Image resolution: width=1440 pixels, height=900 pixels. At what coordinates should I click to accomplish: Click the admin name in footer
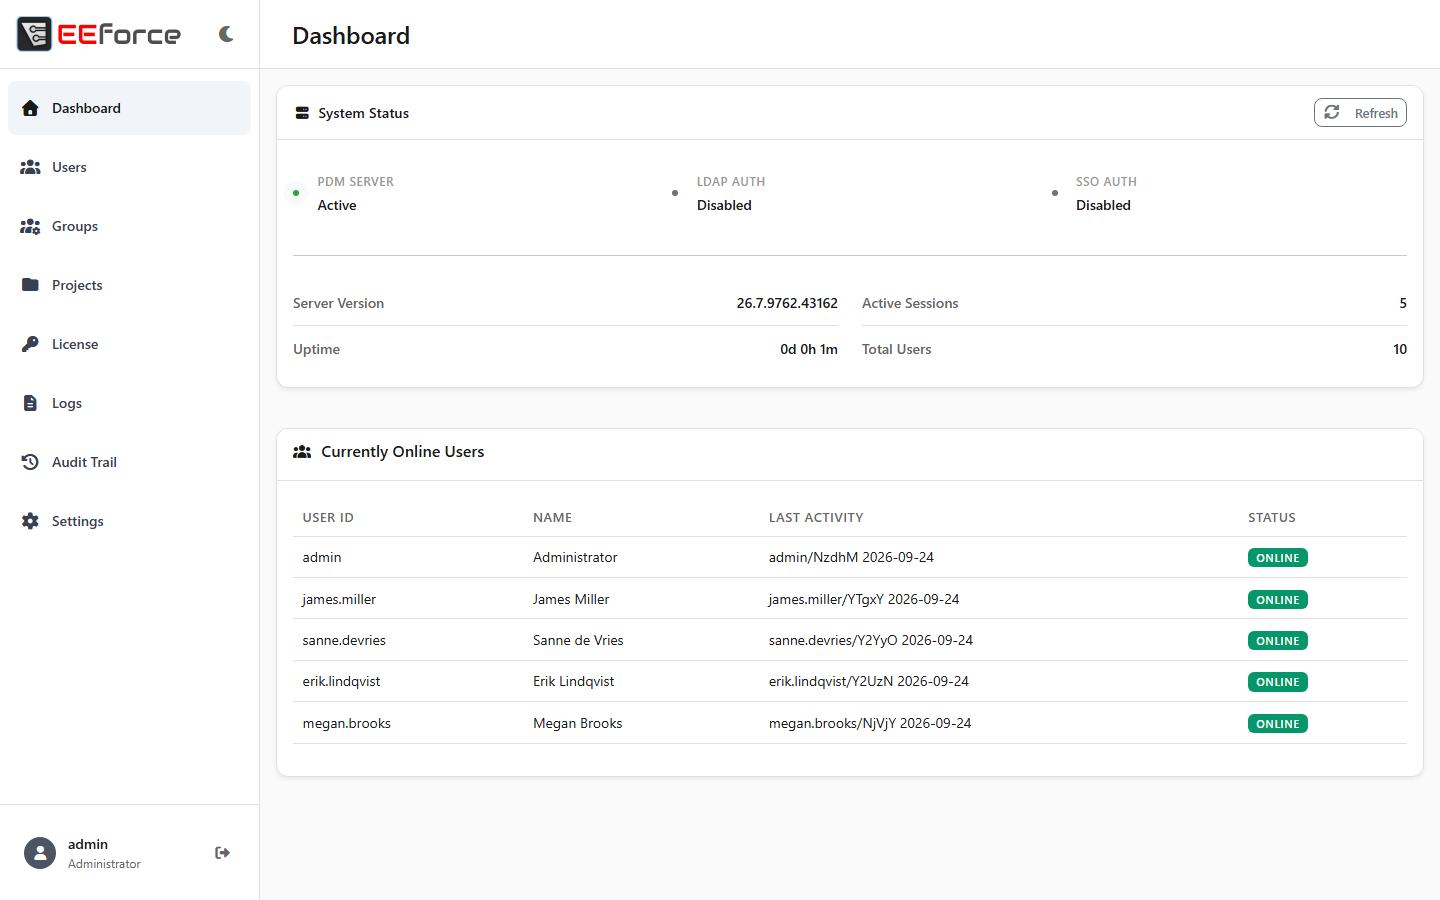click(x=88, y=844)
